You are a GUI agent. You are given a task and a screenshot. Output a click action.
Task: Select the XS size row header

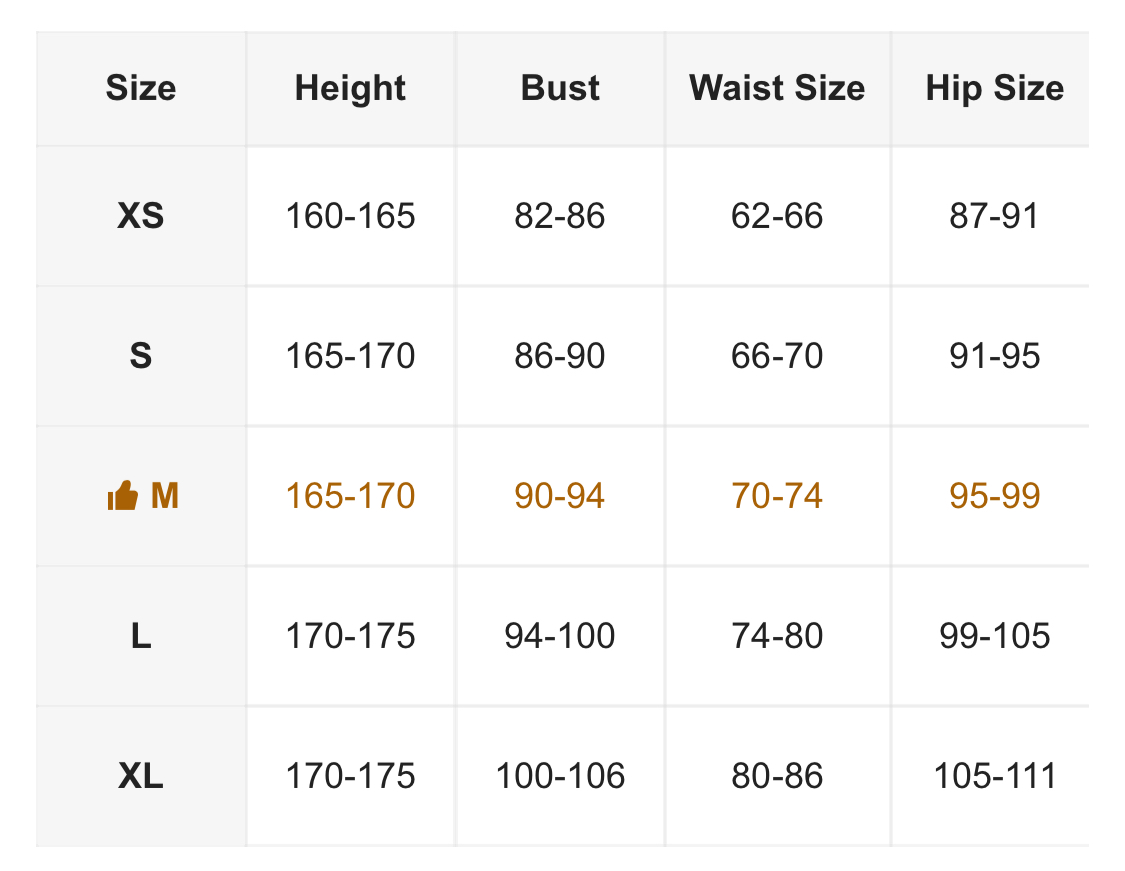141,216
